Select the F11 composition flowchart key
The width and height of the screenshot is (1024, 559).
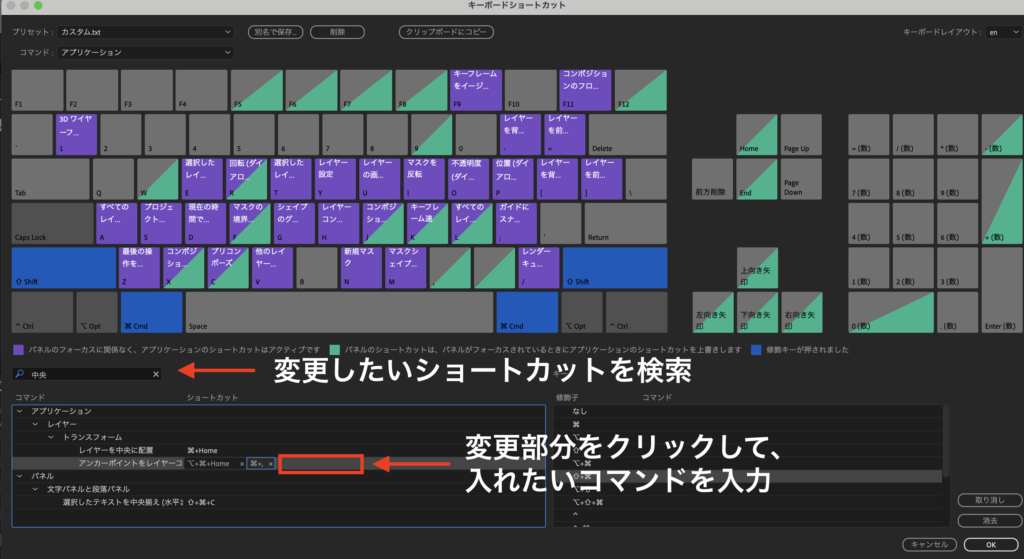pos(585,89)
